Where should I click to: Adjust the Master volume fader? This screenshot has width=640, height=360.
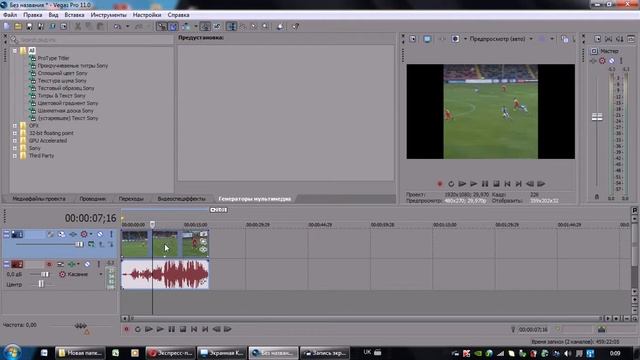point(597,117)
